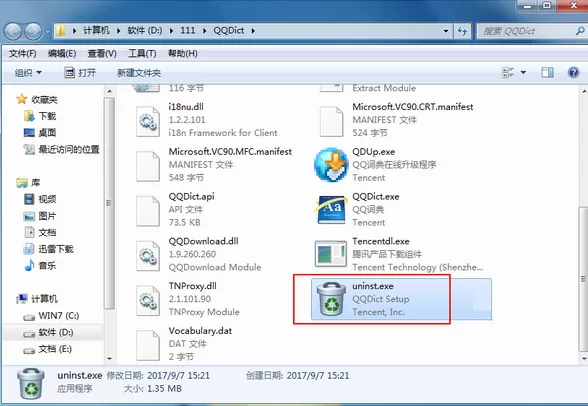This screenshot has height=406, width=588.
Task: Click the change view icon
Action: 508,72
